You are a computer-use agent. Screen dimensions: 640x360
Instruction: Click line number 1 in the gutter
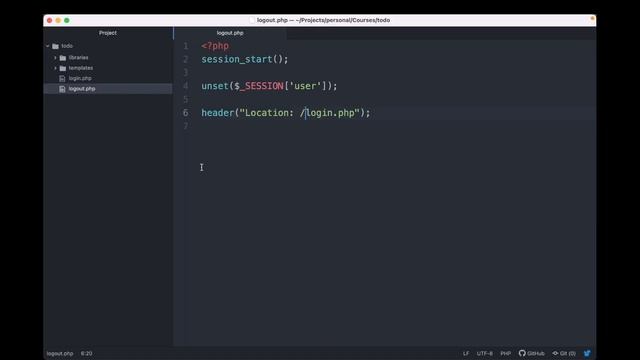(186, 46)
